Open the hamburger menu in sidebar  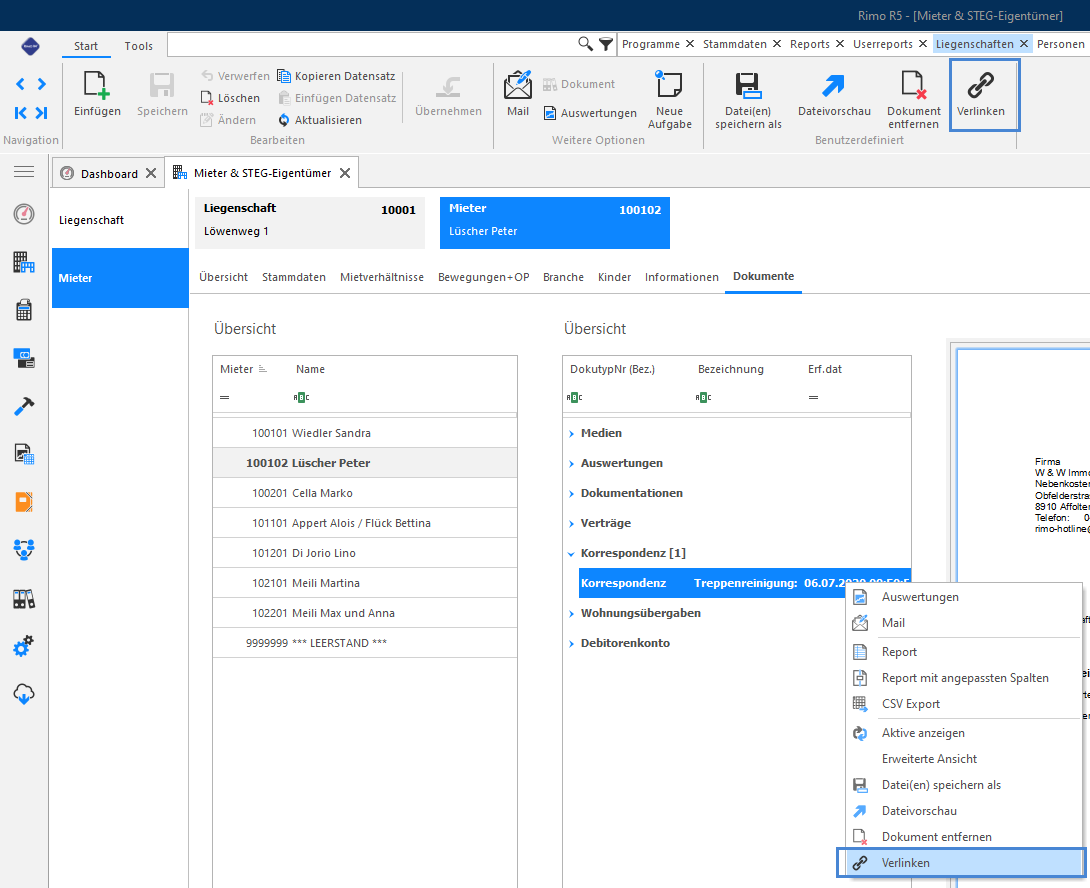(x=24, y=171)
